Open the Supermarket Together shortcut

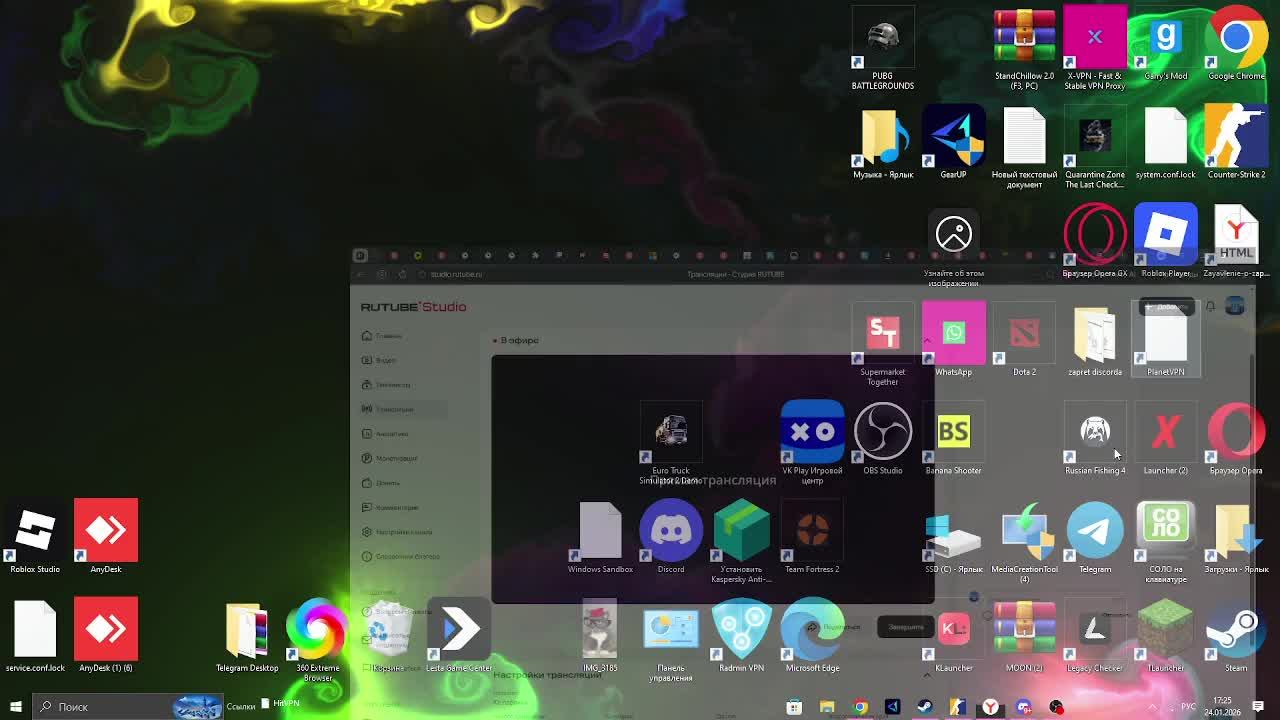pyautogui.click(x=883, y=333)
